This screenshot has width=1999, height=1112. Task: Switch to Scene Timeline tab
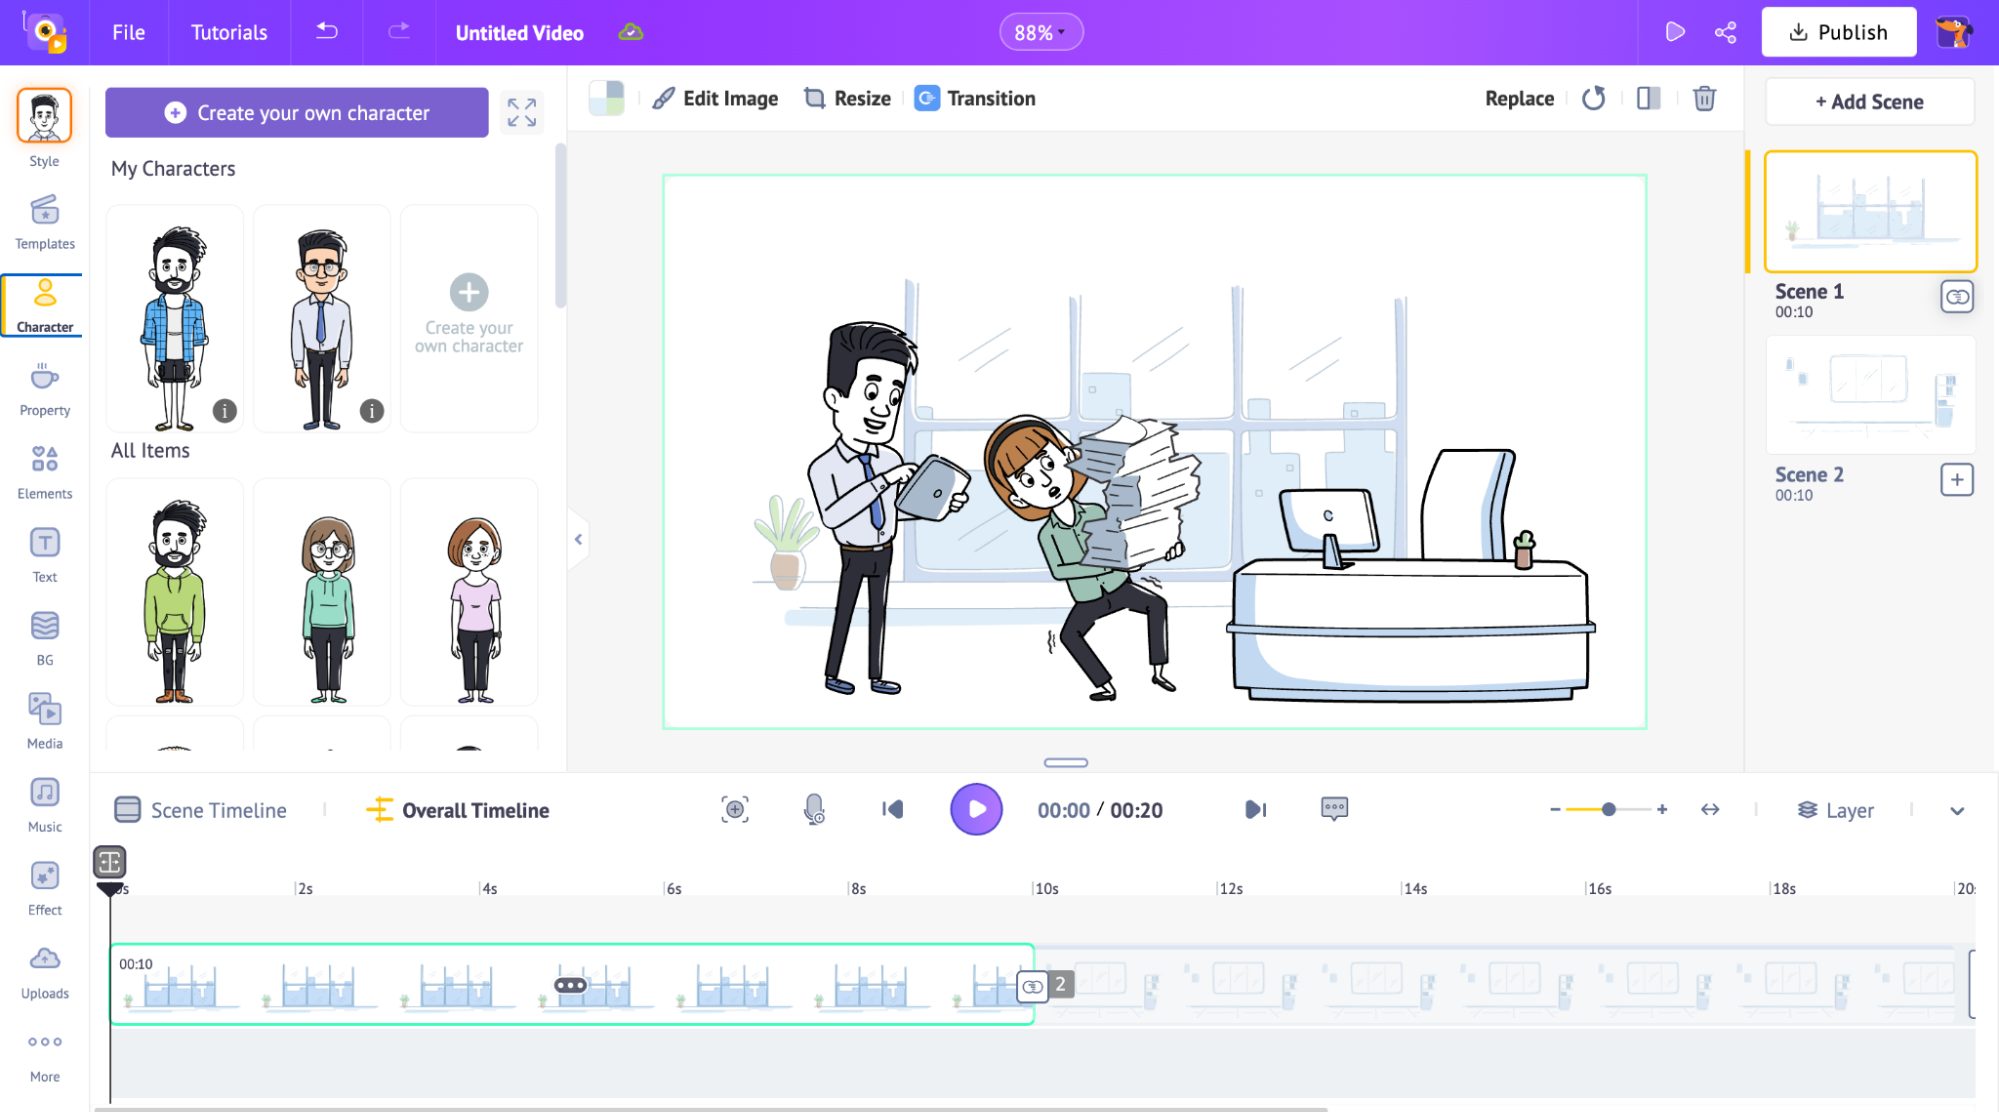(x=201, y=810)
